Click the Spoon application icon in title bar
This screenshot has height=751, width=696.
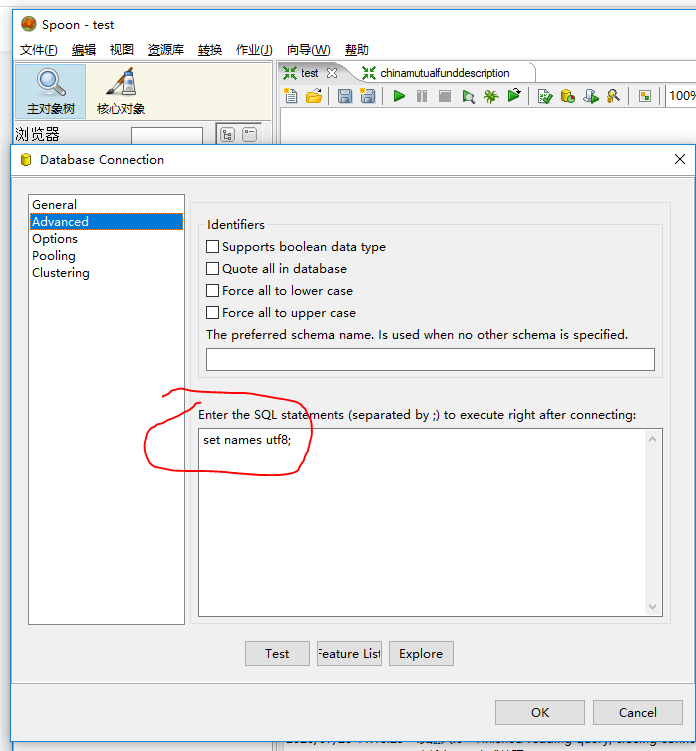click(29, 23)
